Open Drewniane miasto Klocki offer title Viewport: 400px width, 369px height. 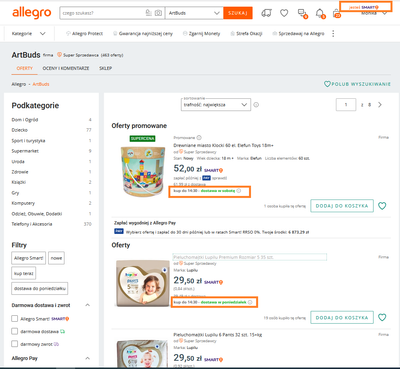223,145
